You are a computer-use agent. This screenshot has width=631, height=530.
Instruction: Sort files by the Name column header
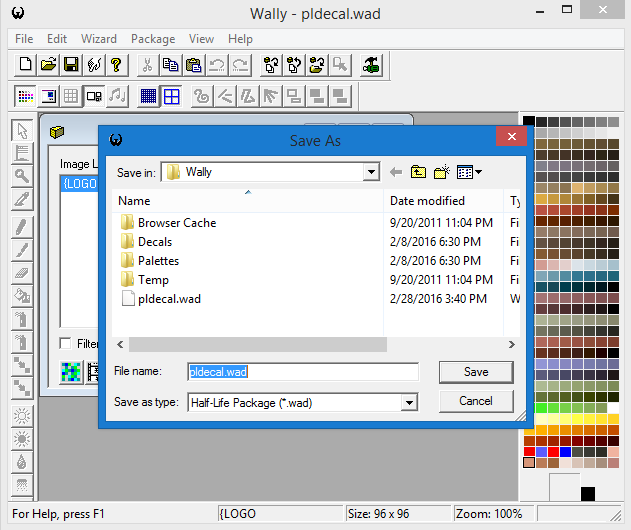point(247,201)
